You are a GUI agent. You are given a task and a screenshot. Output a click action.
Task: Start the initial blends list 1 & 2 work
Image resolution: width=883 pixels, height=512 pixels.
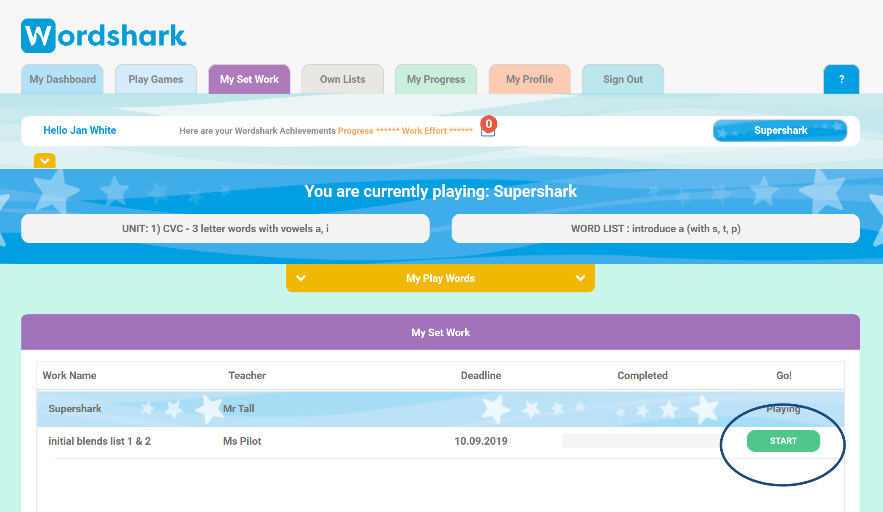783,441
